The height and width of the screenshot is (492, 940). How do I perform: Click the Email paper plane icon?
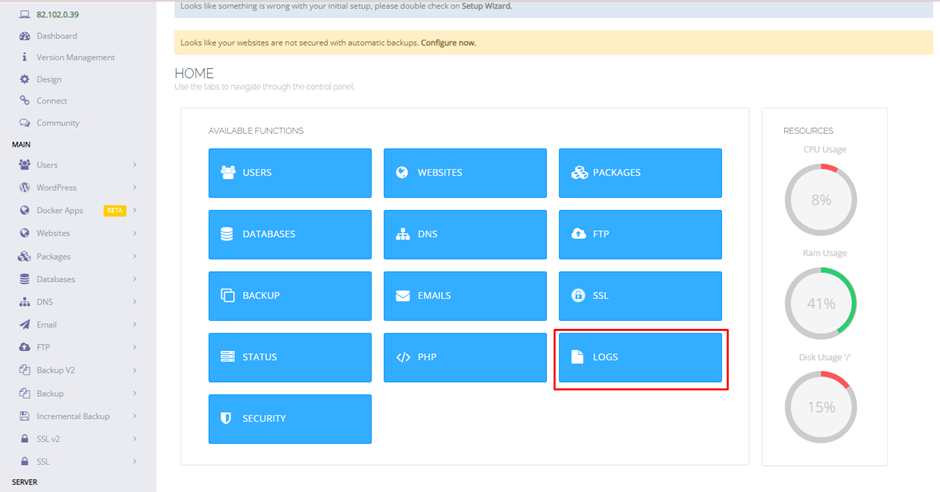25,325
